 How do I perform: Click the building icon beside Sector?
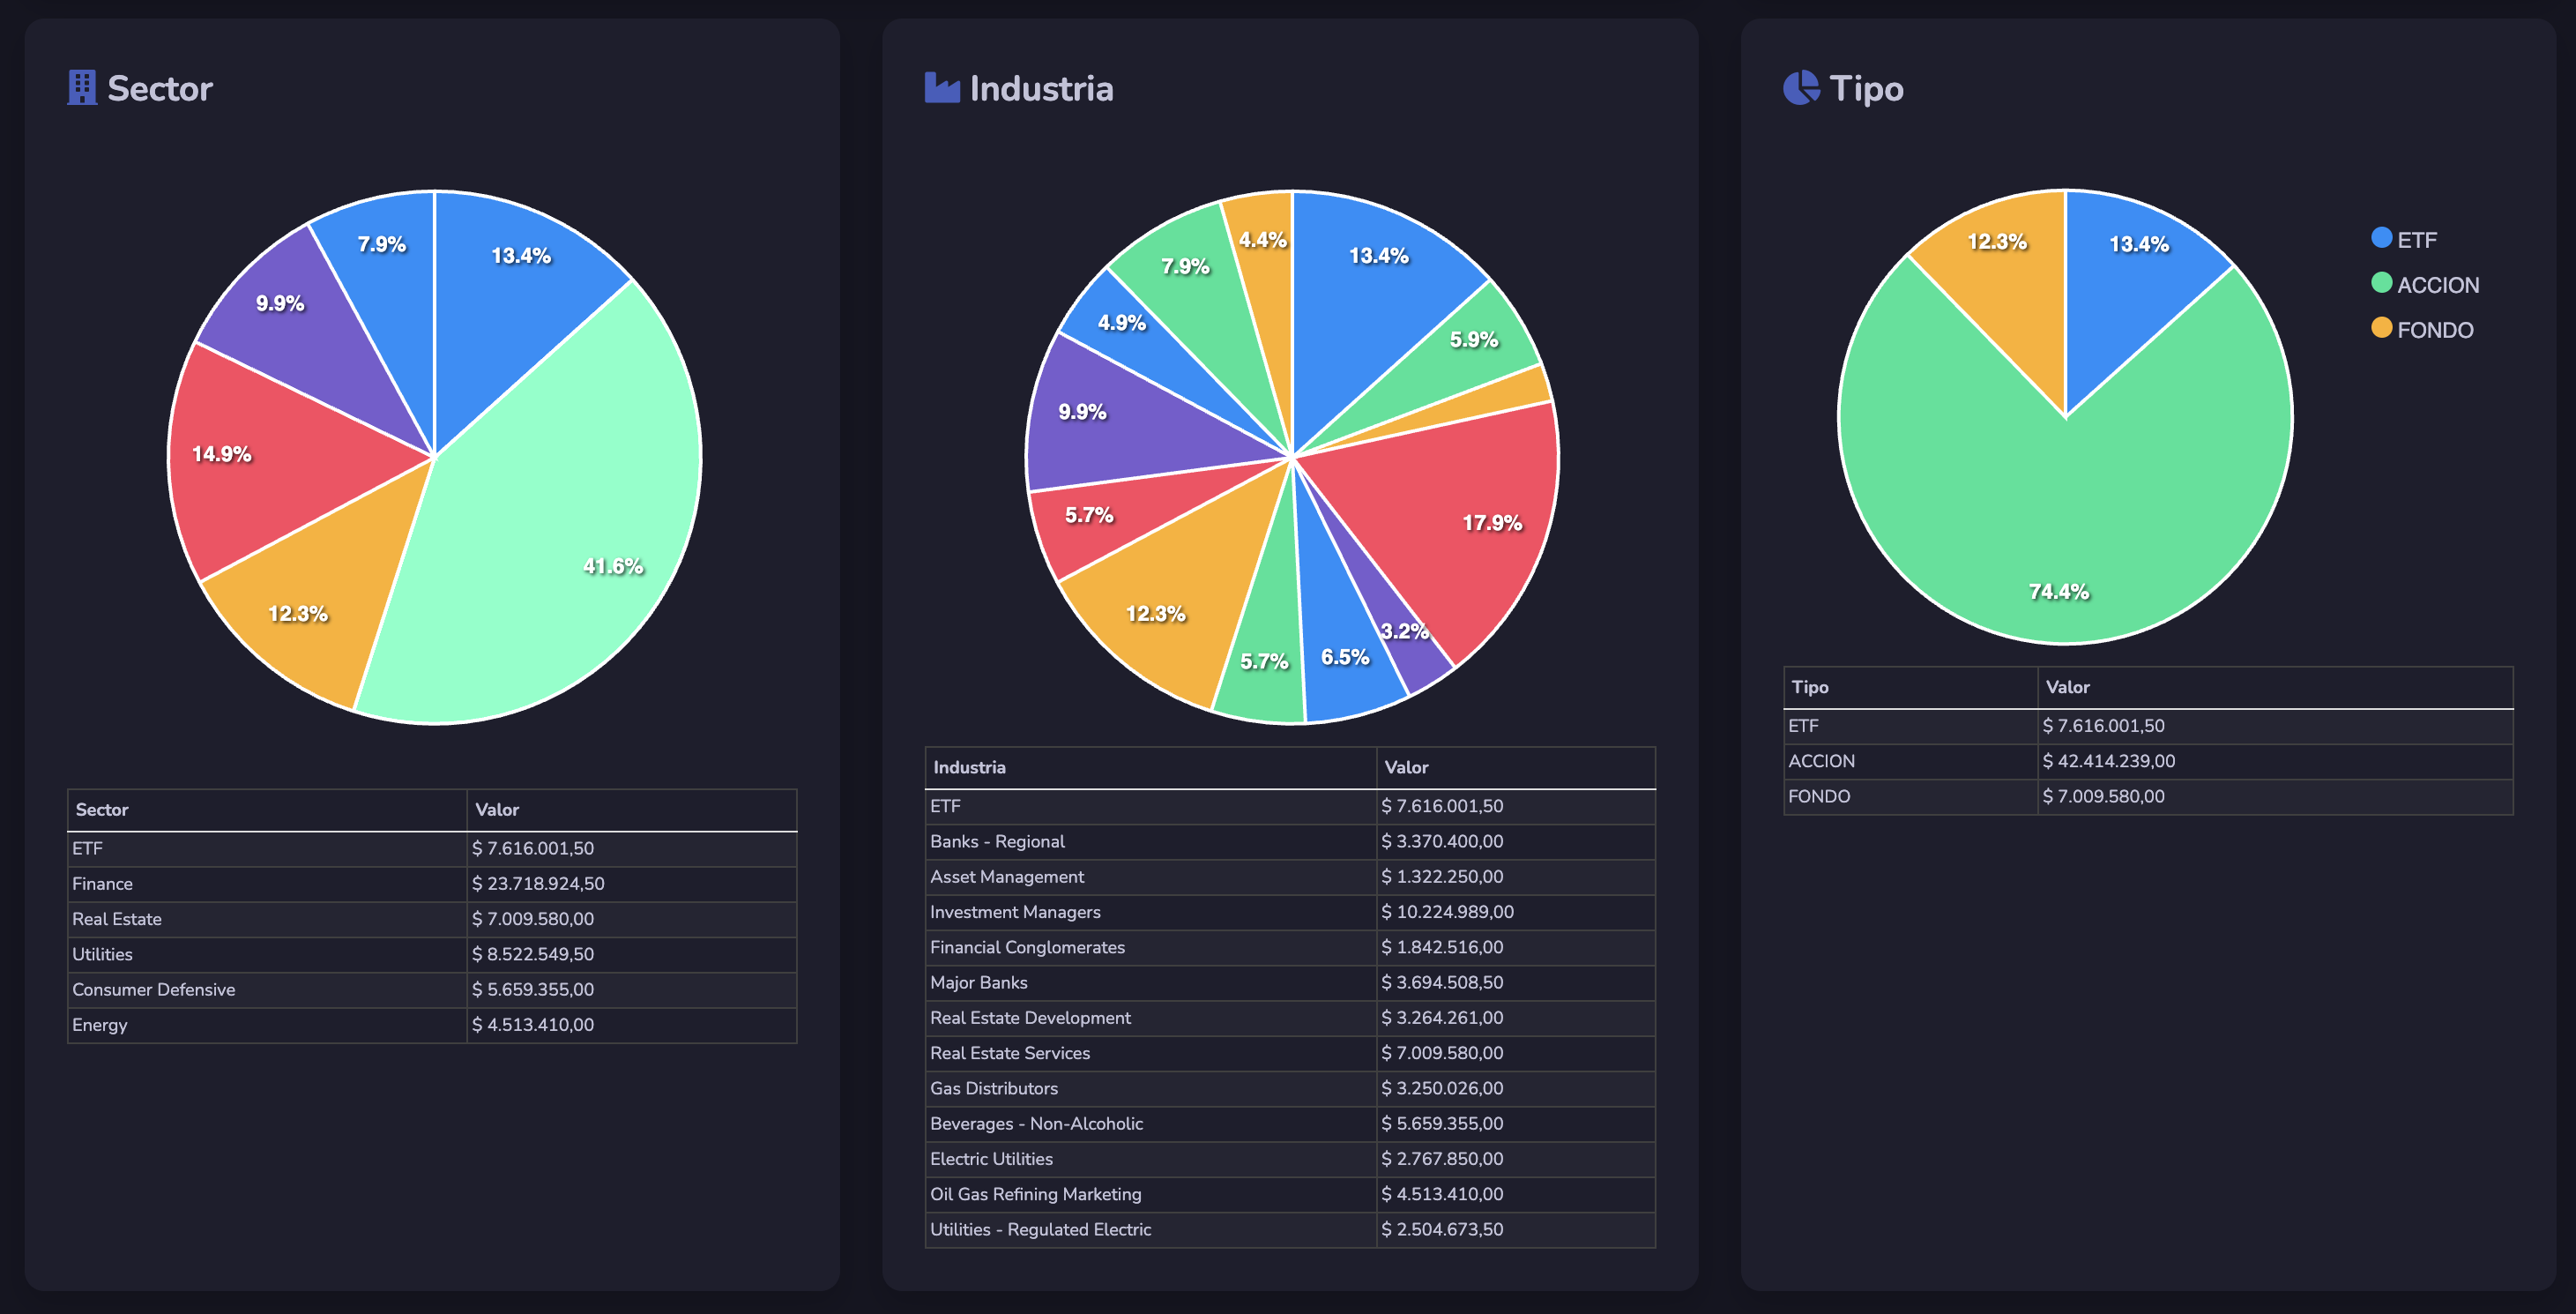81,88
